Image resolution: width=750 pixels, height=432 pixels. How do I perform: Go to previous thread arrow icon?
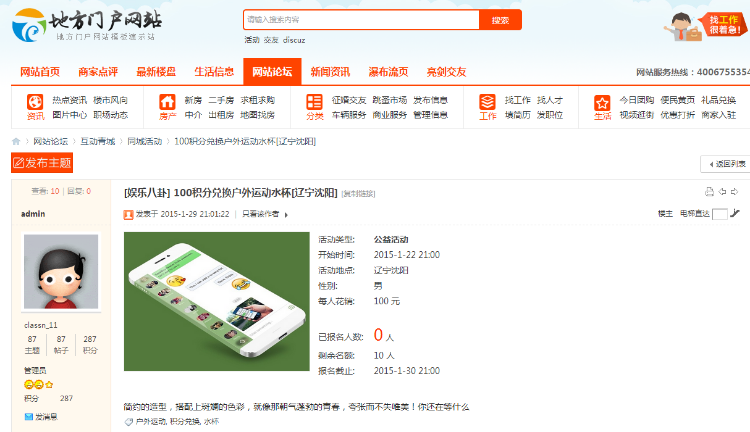click(x=722, y=191)
